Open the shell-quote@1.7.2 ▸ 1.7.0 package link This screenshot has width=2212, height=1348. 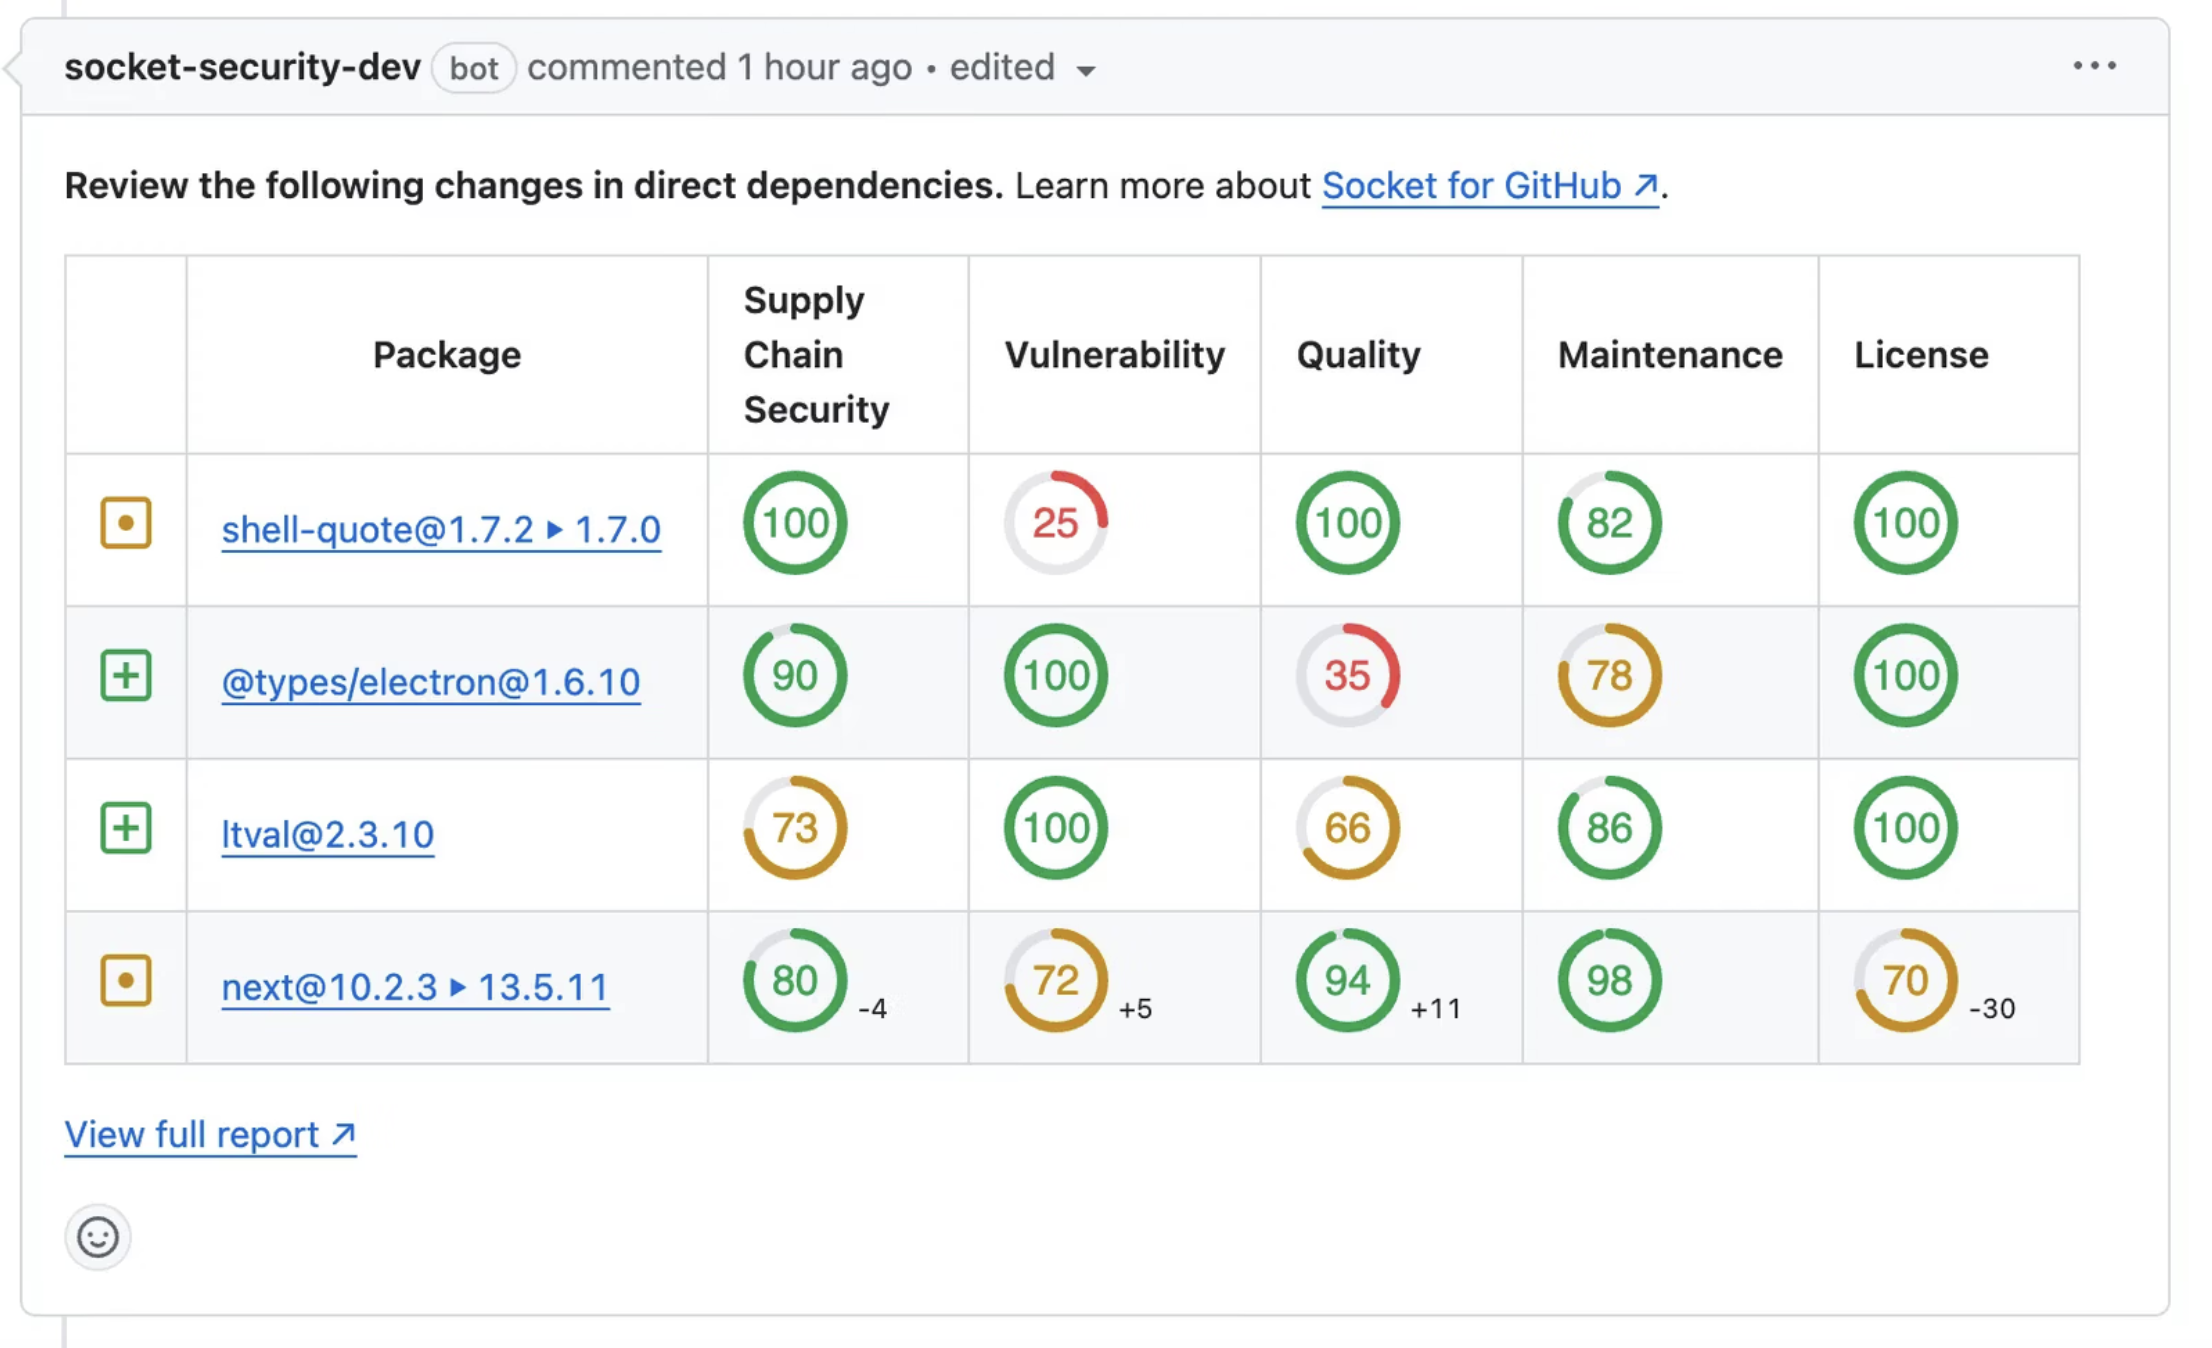[x=441, y=530]
